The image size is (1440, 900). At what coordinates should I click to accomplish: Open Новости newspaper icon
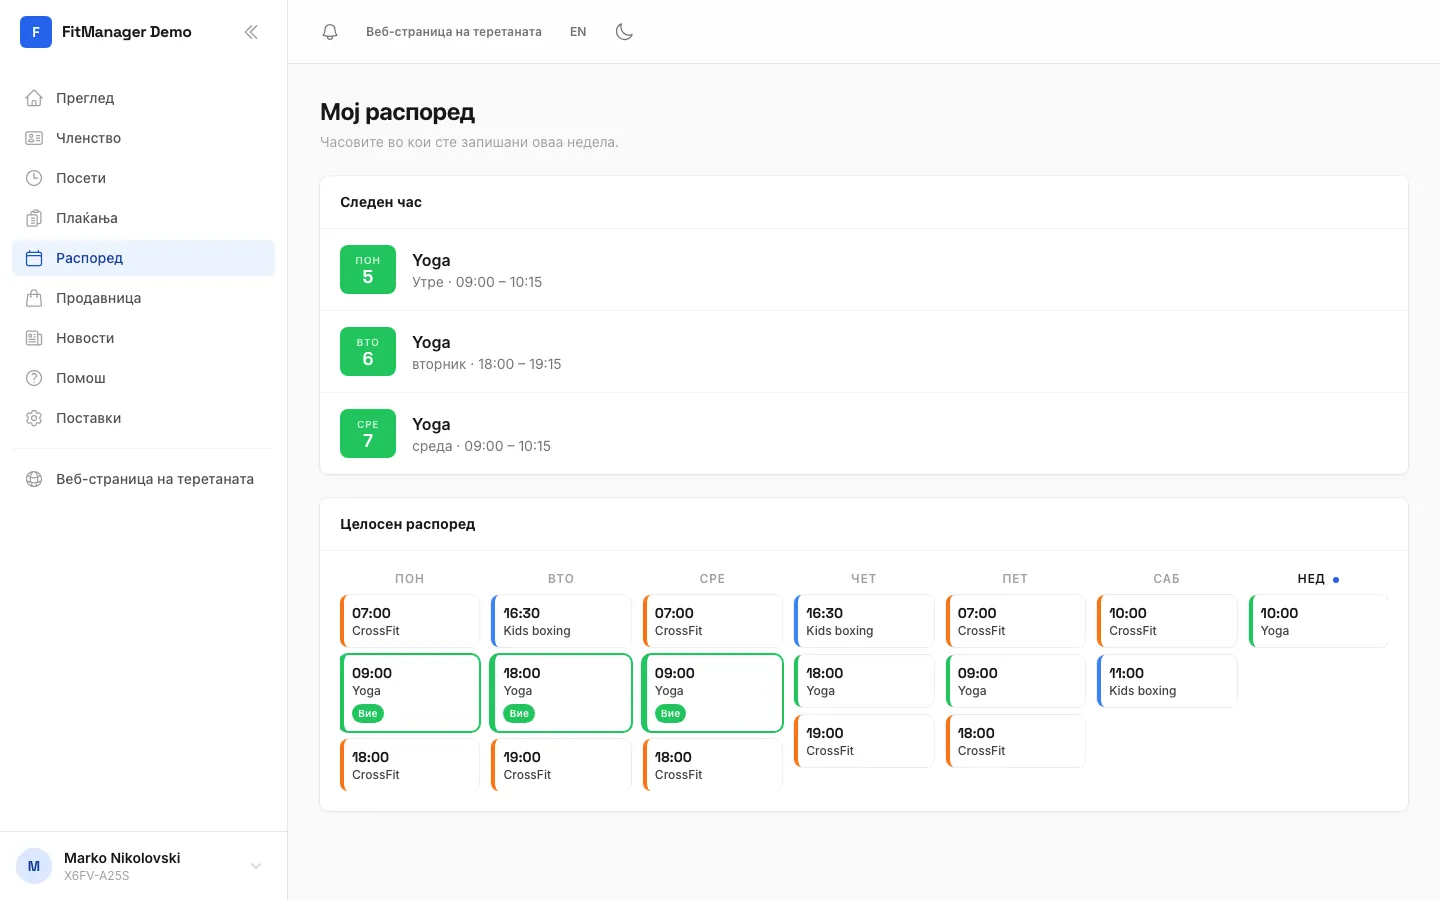34,338
